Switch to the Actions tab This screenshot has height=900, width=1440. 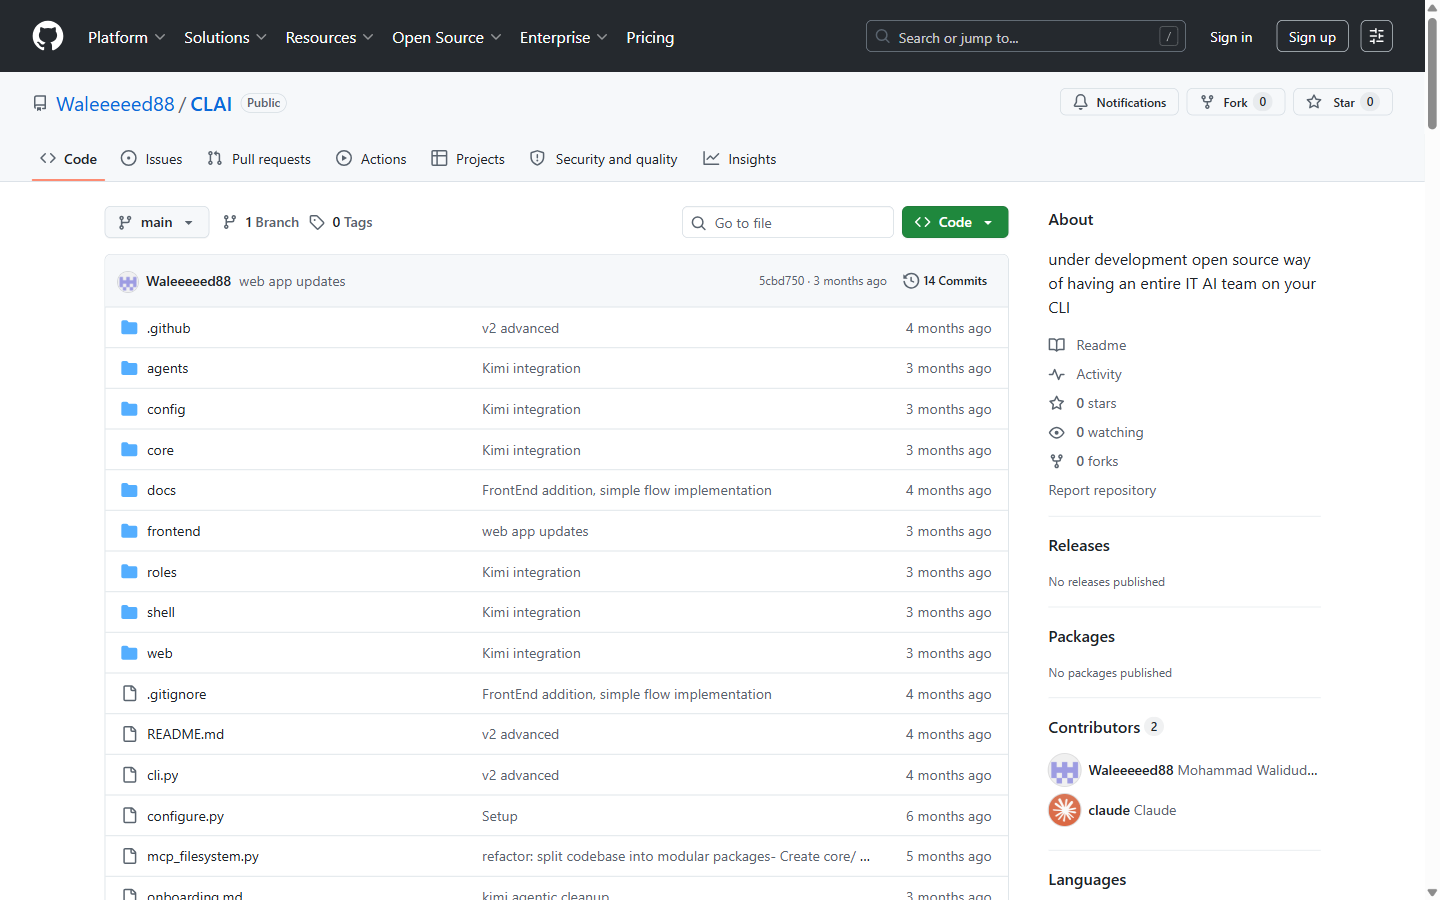[371, 159]
